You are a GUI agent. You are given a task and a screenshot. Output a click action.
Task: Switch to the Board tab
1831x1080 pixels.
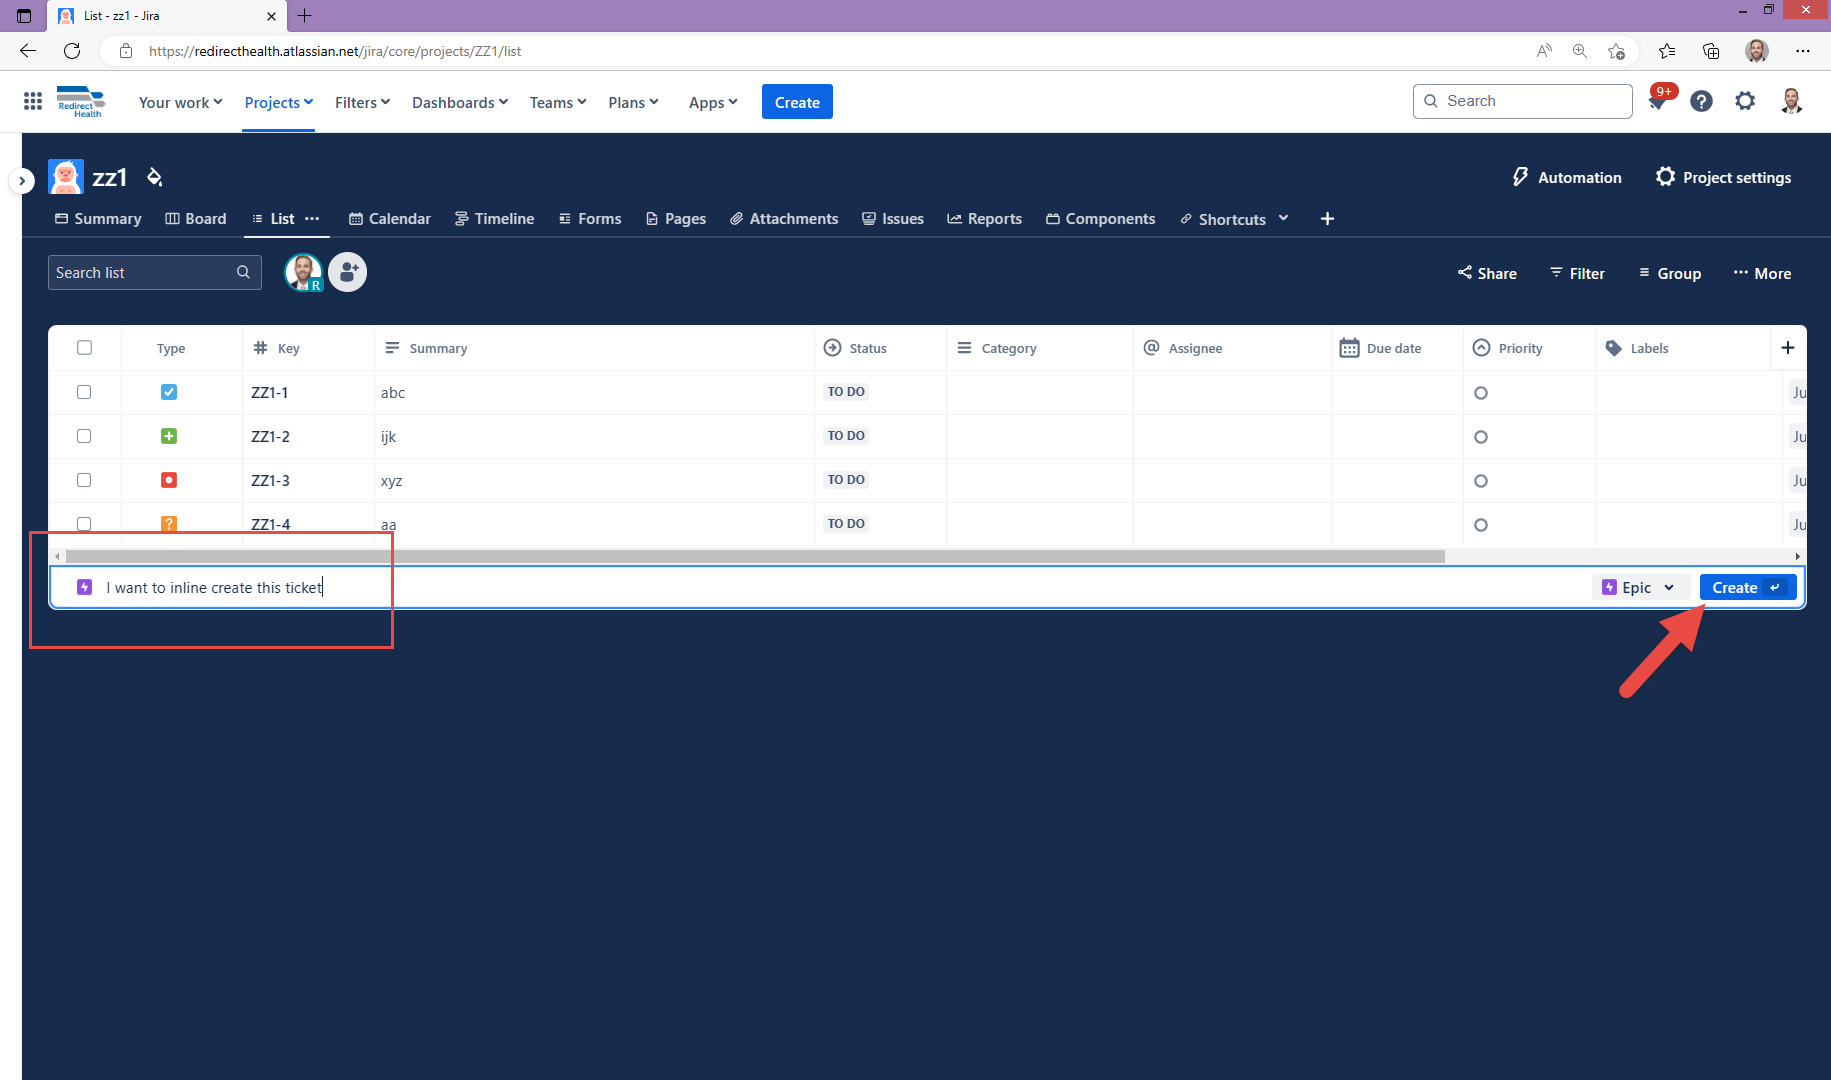[196, 219]
